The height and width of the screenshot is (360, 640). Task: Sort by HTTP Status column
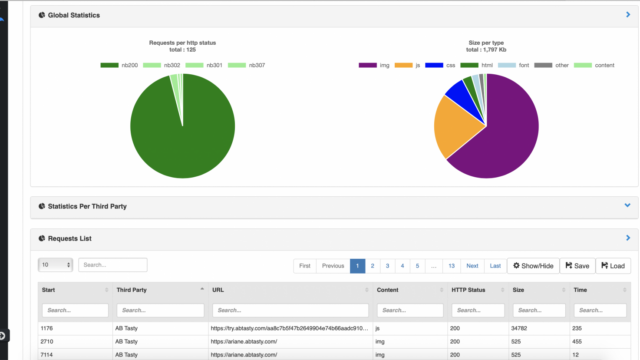tap(478, 290)
